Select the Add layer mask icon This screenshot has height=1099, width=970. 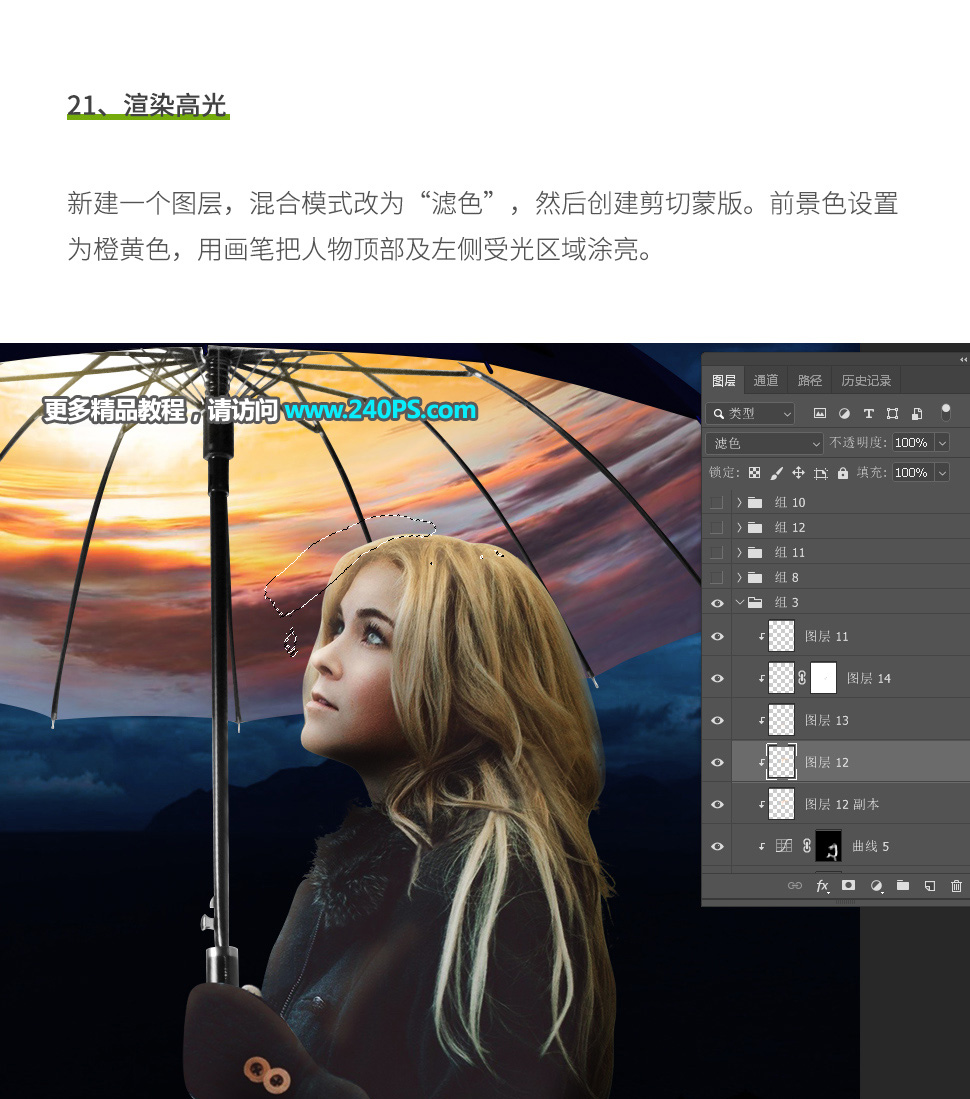849,886
